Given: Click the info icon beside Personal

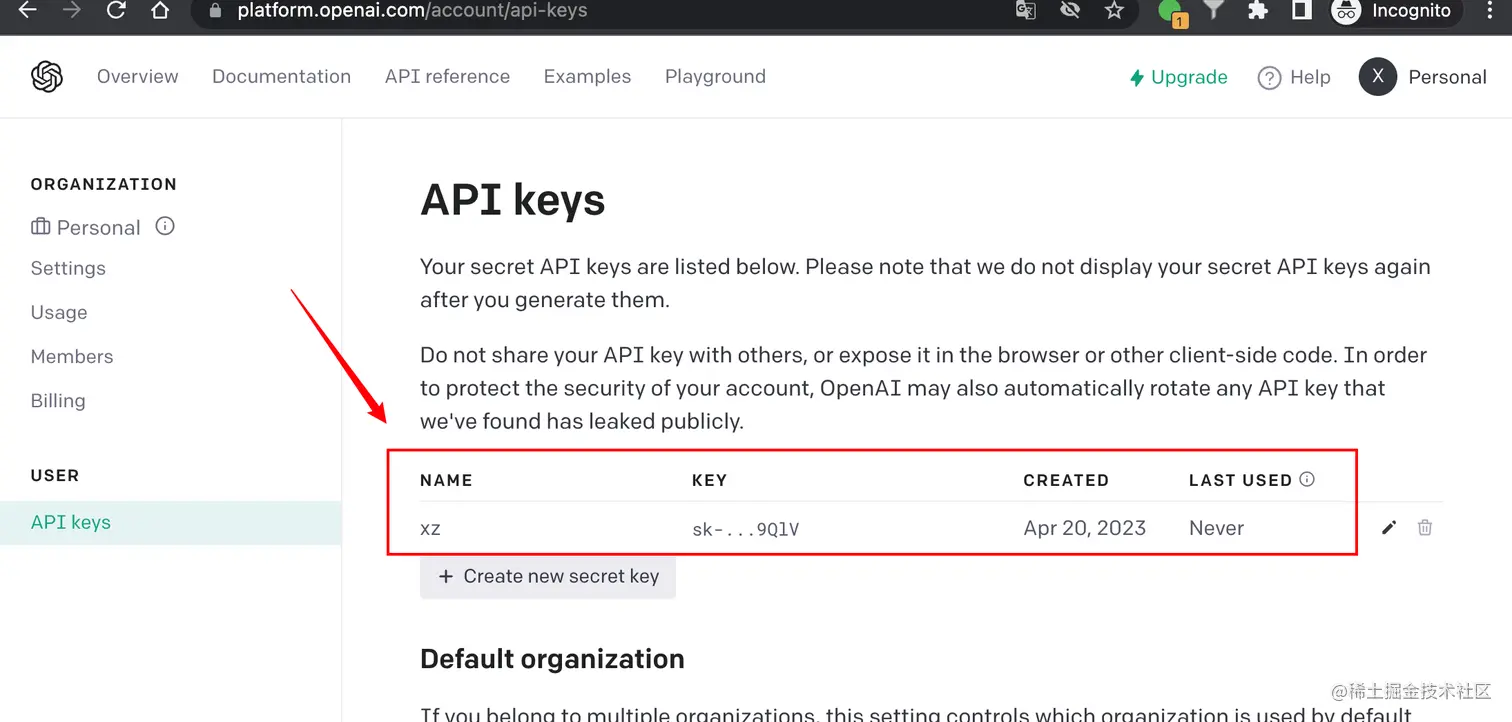Looking at the screenshot, I should tap(165, 226).
